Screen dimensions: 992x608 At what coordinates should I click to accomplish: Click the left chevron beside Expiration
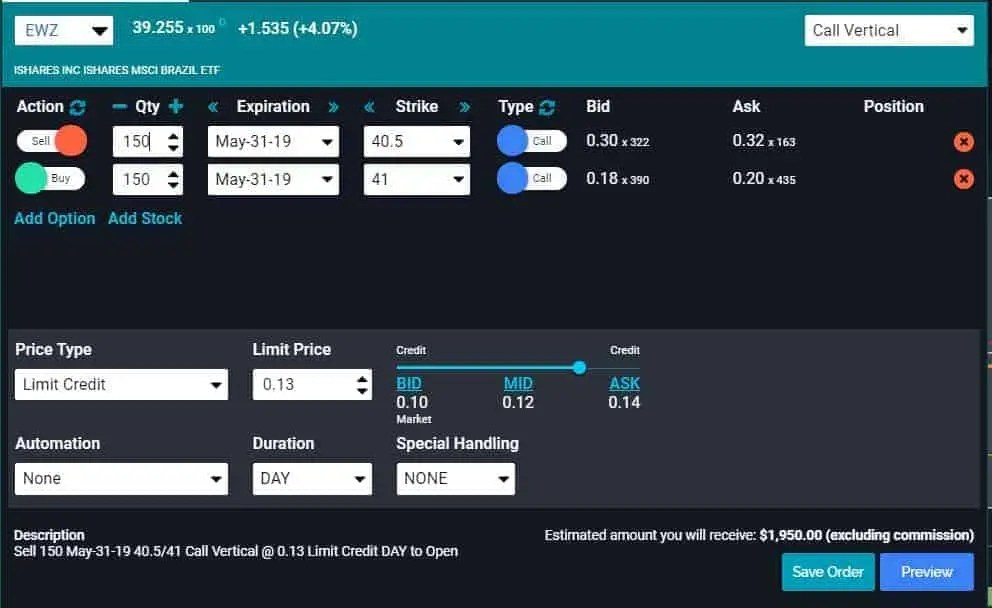[211, 107]
